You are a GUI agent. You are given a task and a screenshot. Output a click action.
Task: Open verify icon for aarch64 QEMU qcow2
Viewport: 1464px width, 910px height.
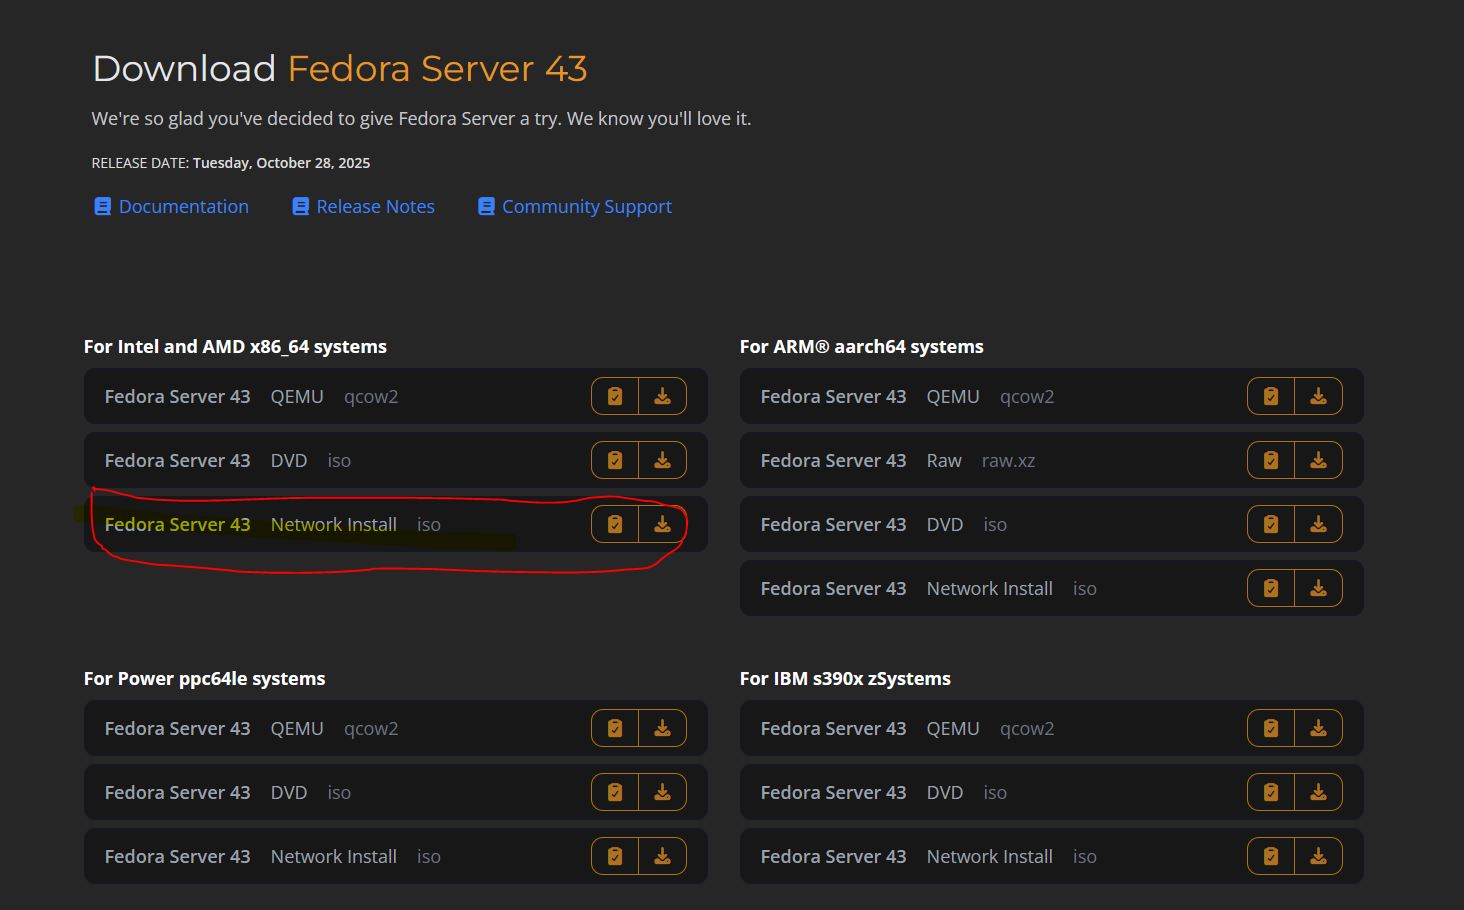(1271, 396)
